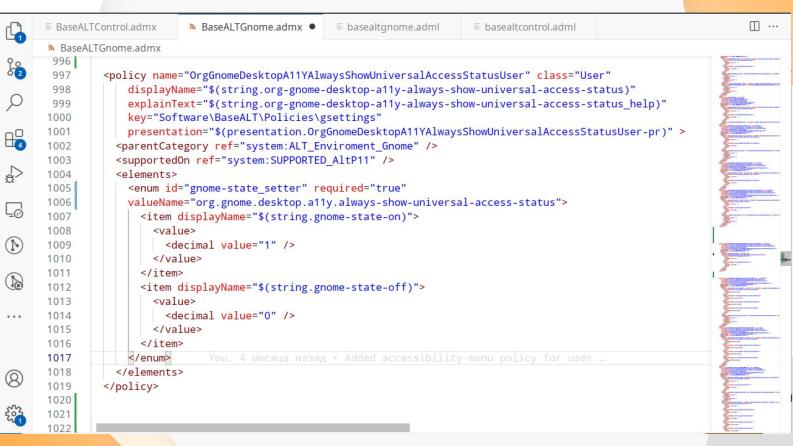793x446 pixels.
Task: Open Source Control view
Action: (x=14, y=68)
